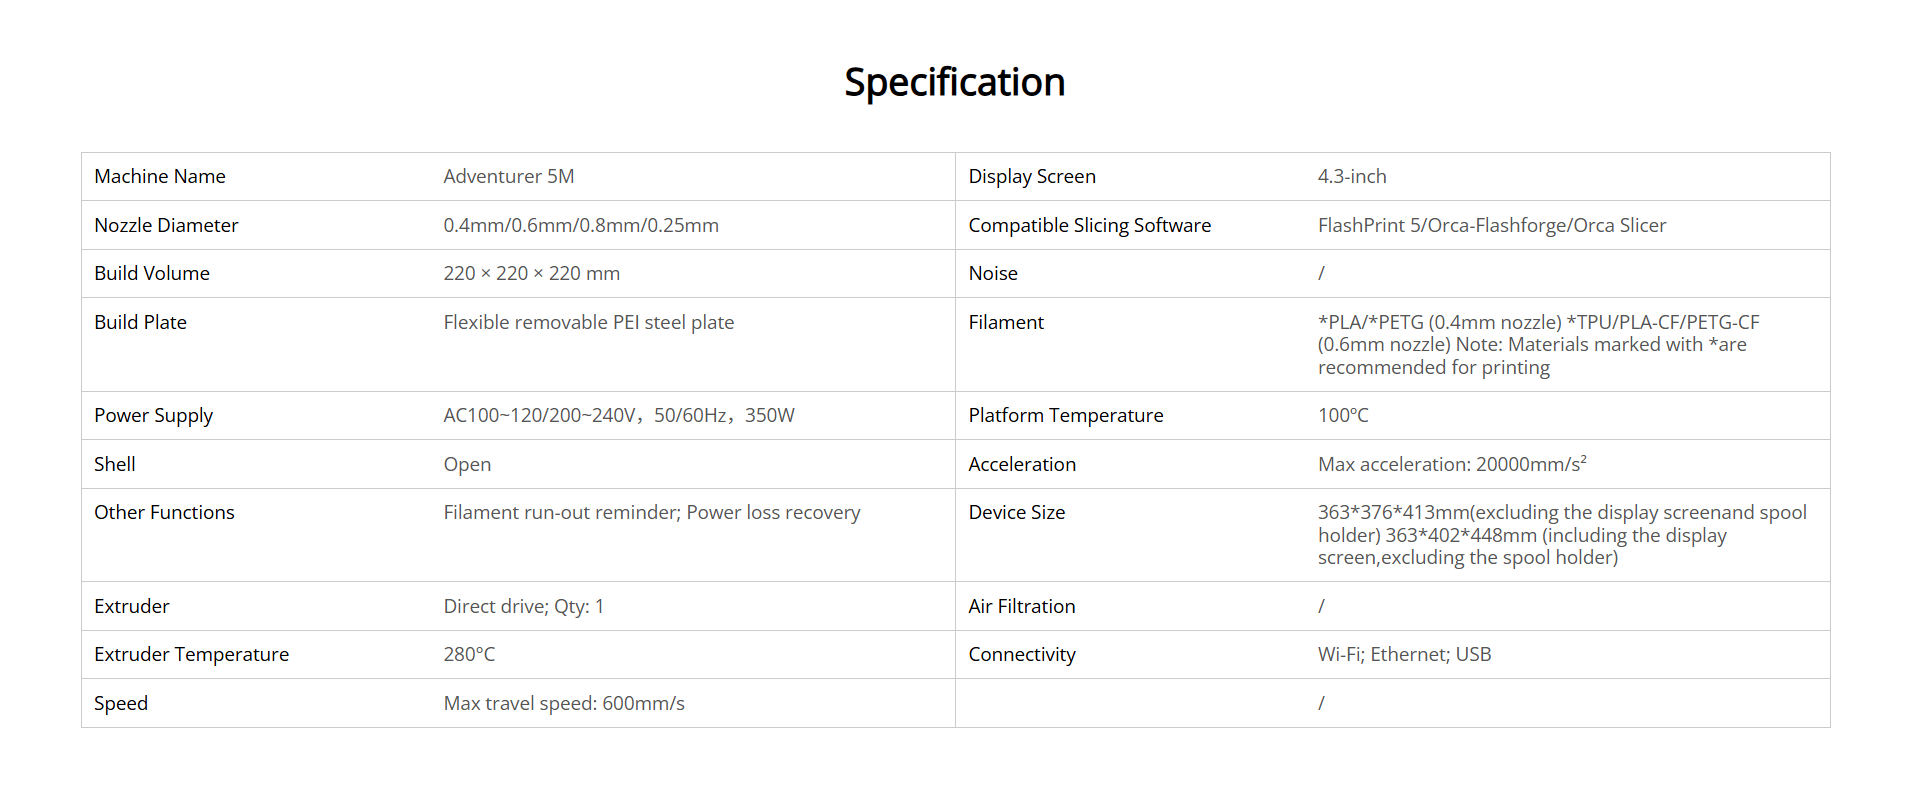This screenshot has width=1917, height=788.
Task: Select the Adventurer 5M value text
Action: (508, 177)
